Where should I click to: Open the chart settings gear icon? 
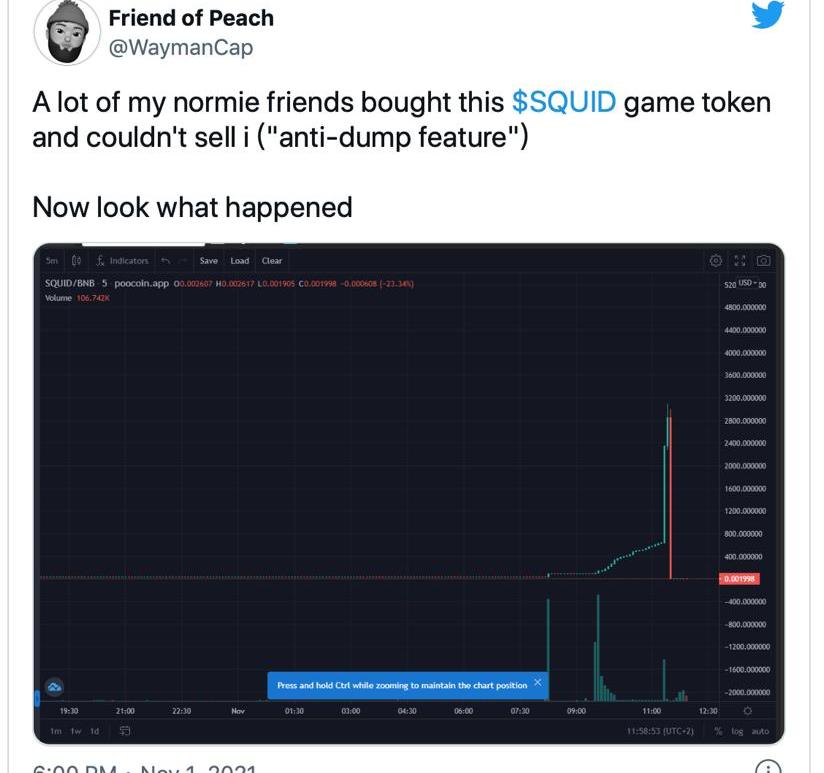[715, 261]
